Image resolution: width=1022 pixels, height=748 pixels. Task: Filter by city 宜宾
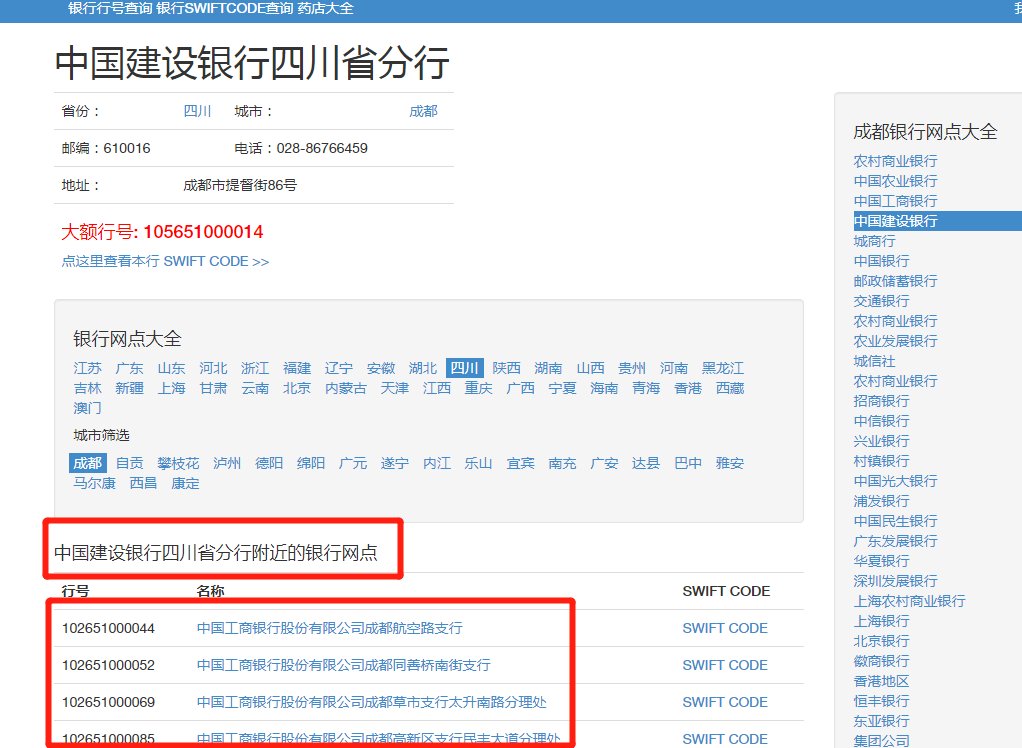click(x=520, y=463)
